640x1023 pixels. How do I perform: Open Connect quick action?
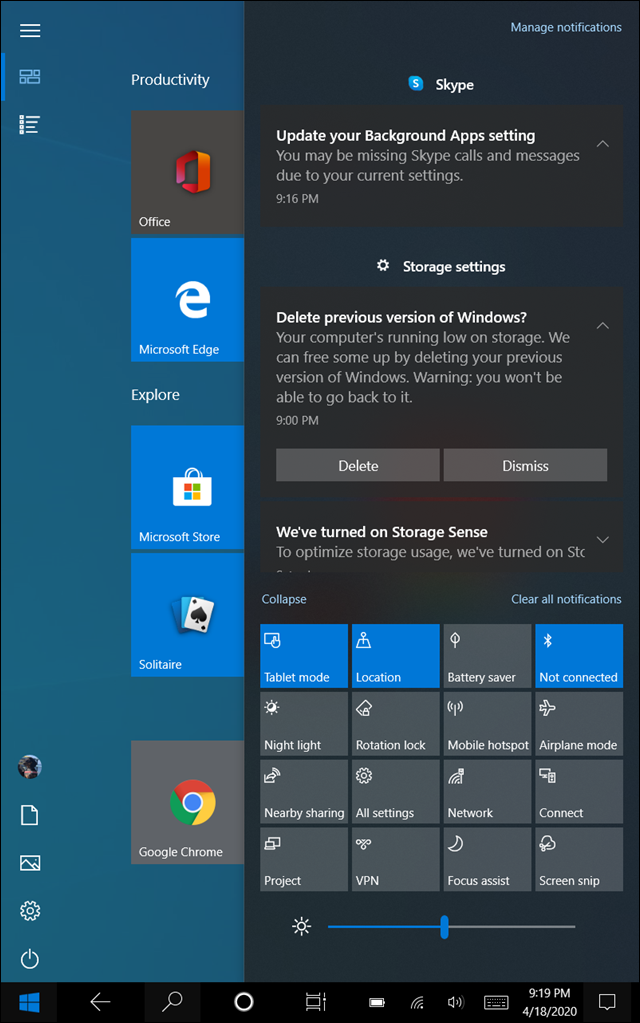[x=579, y=791]
